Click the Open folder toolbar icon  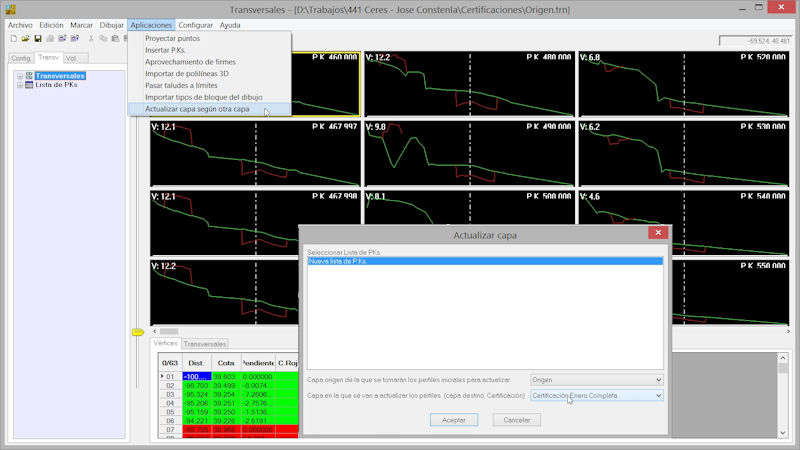point(26,38)
